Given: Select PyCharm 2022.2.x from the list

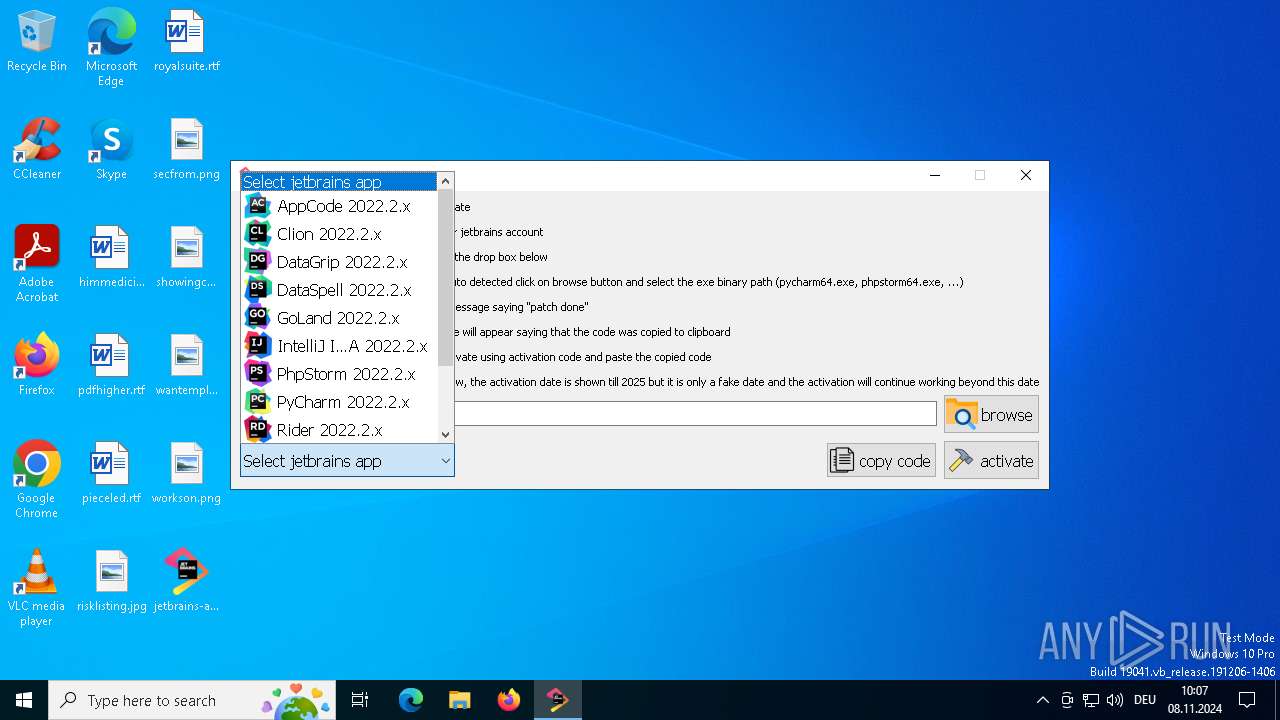Looking at the screenshot, I should [339, 402].
